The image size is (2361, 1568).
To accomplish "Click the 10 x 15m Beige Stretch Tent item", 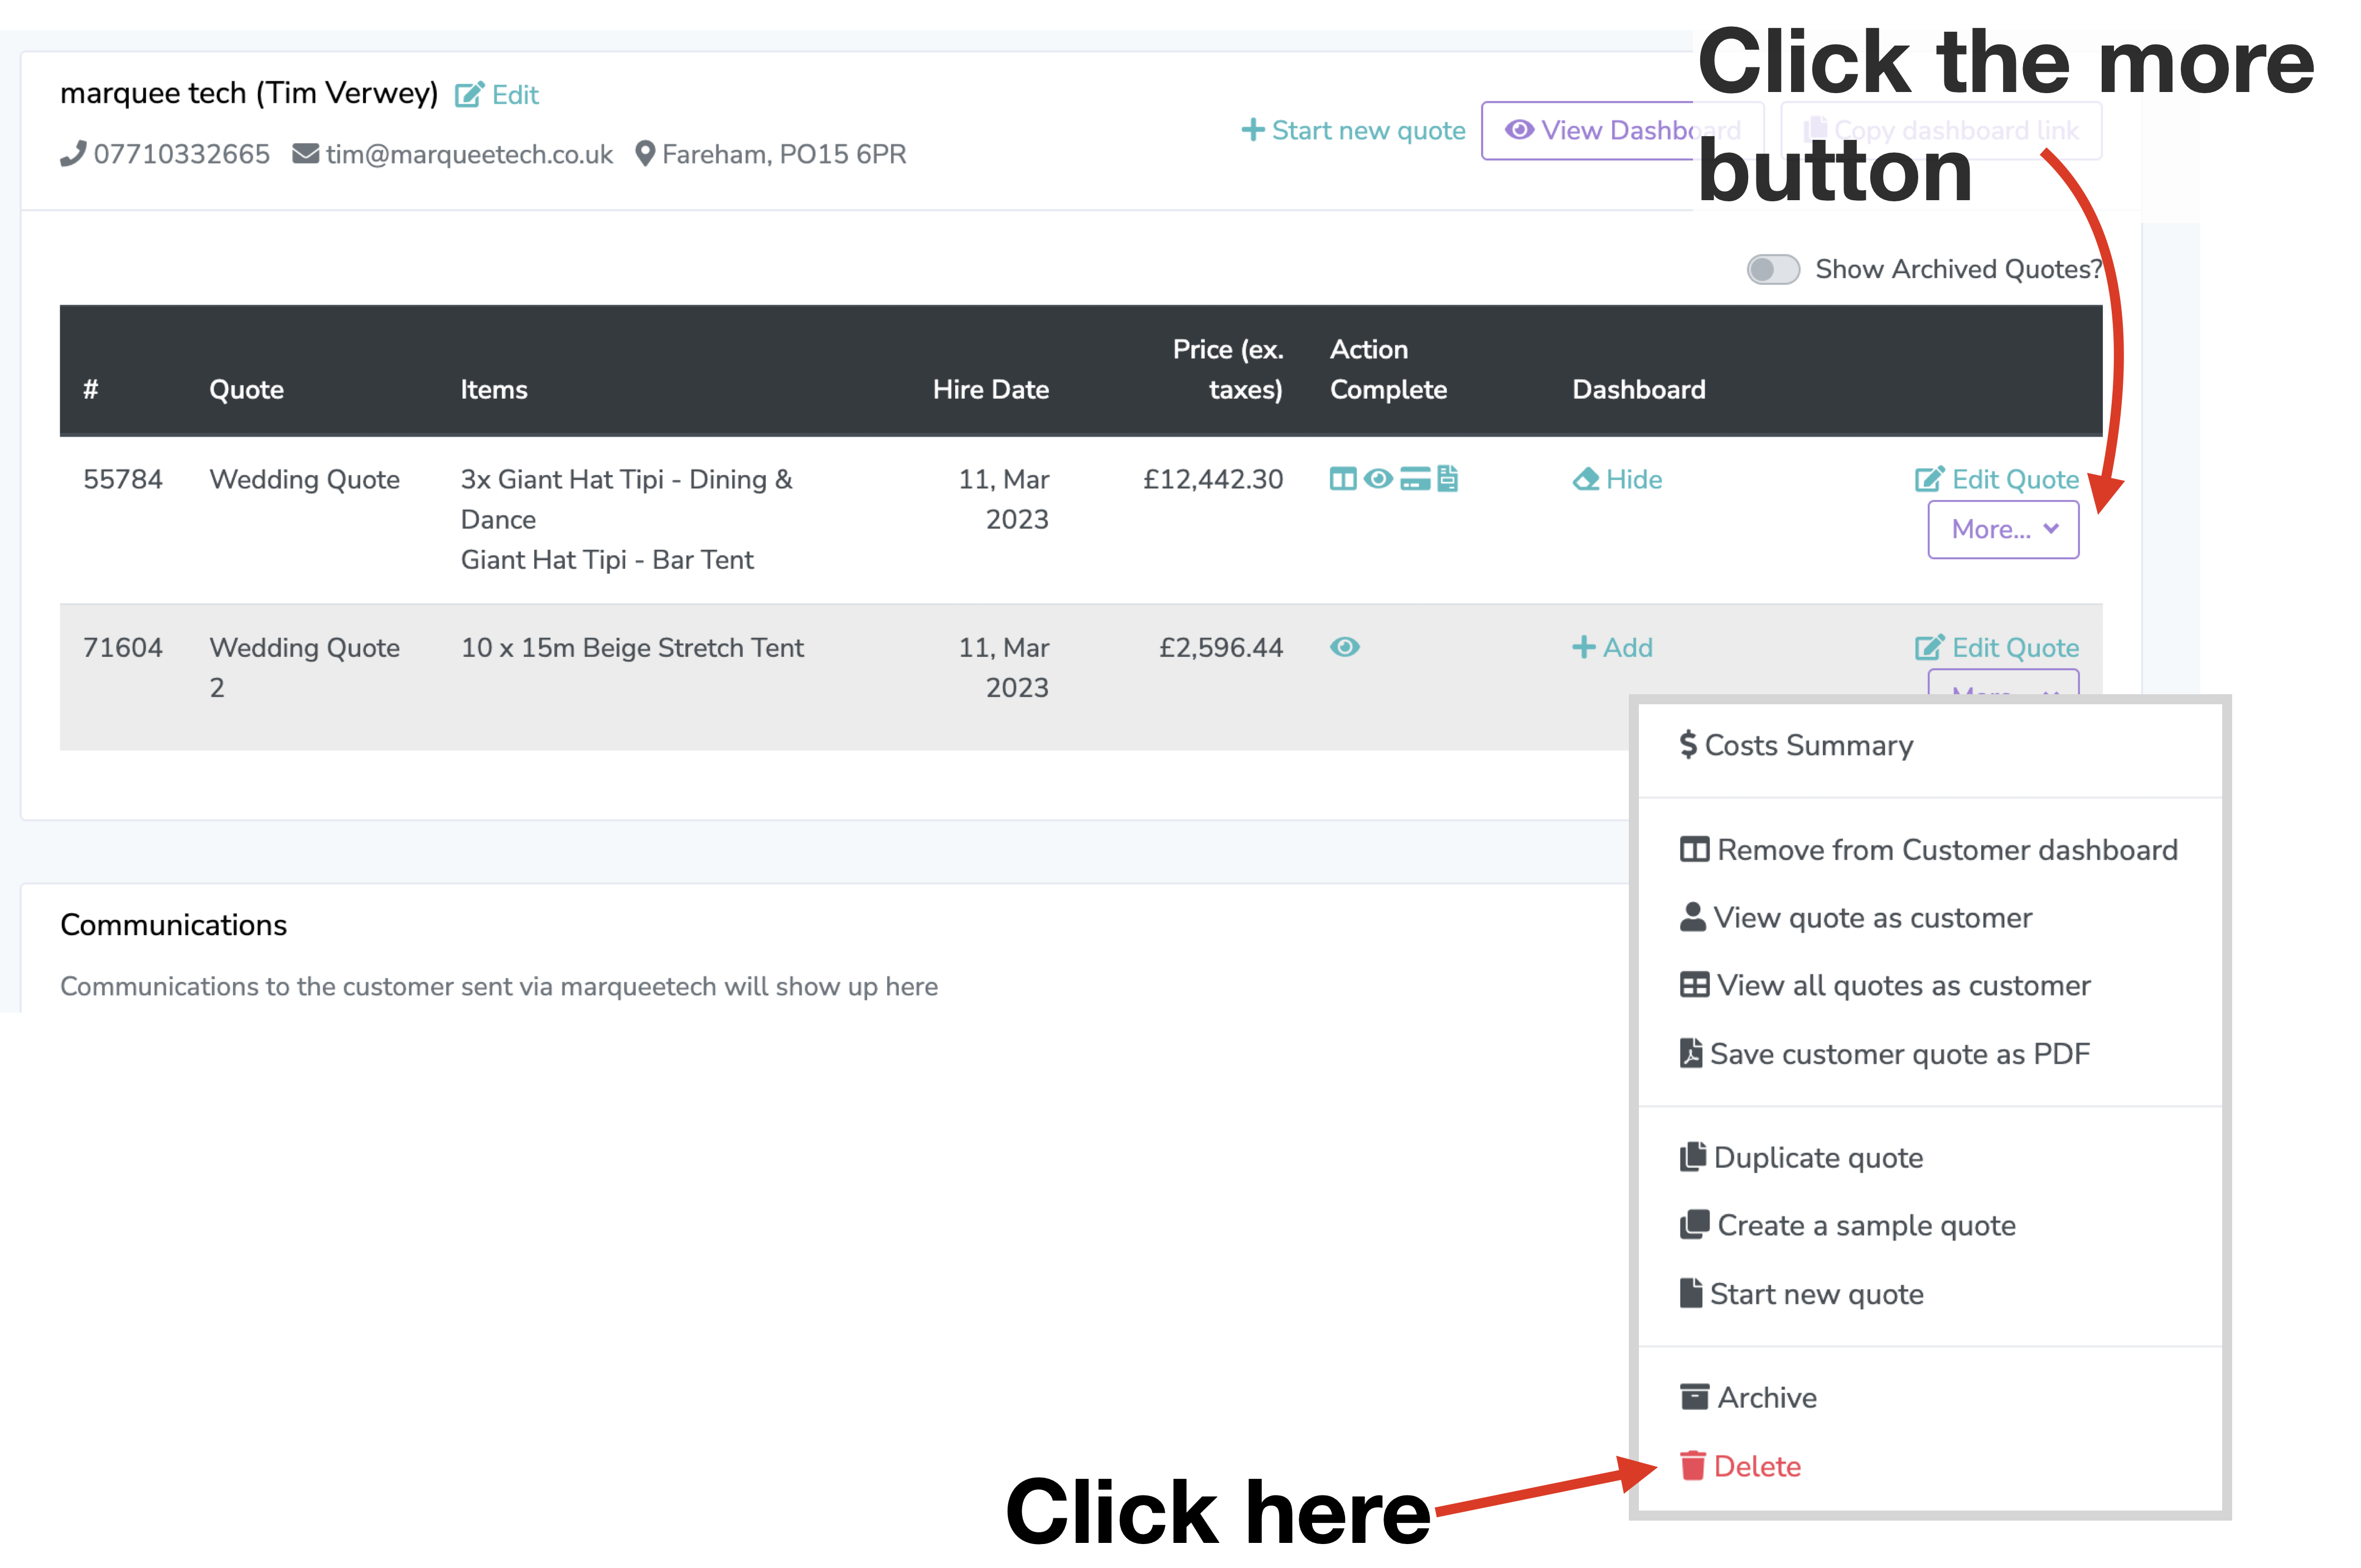I will (632, 648).
